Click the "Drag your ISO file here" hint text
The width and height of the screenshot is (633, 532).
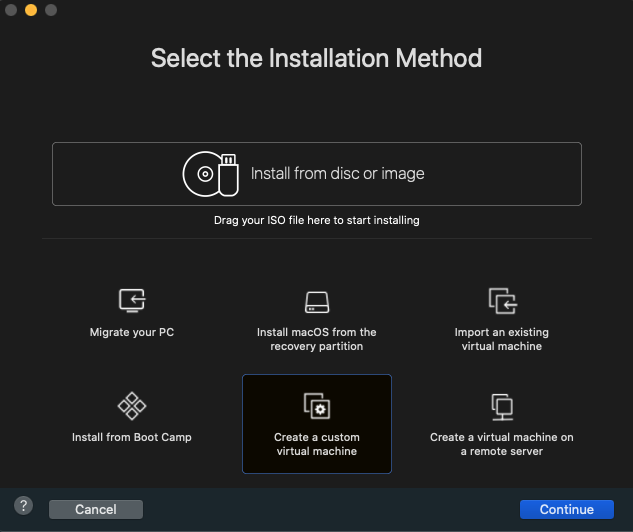(316, 220)
